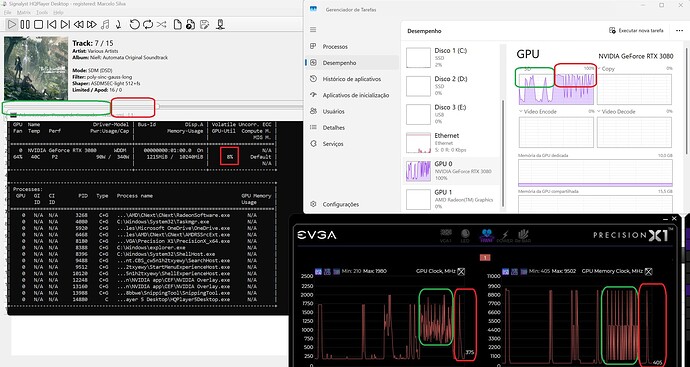This screenshot has height=367, width=690.
Task: Skip to the previous track in HQPlayer
Action: 51,25
